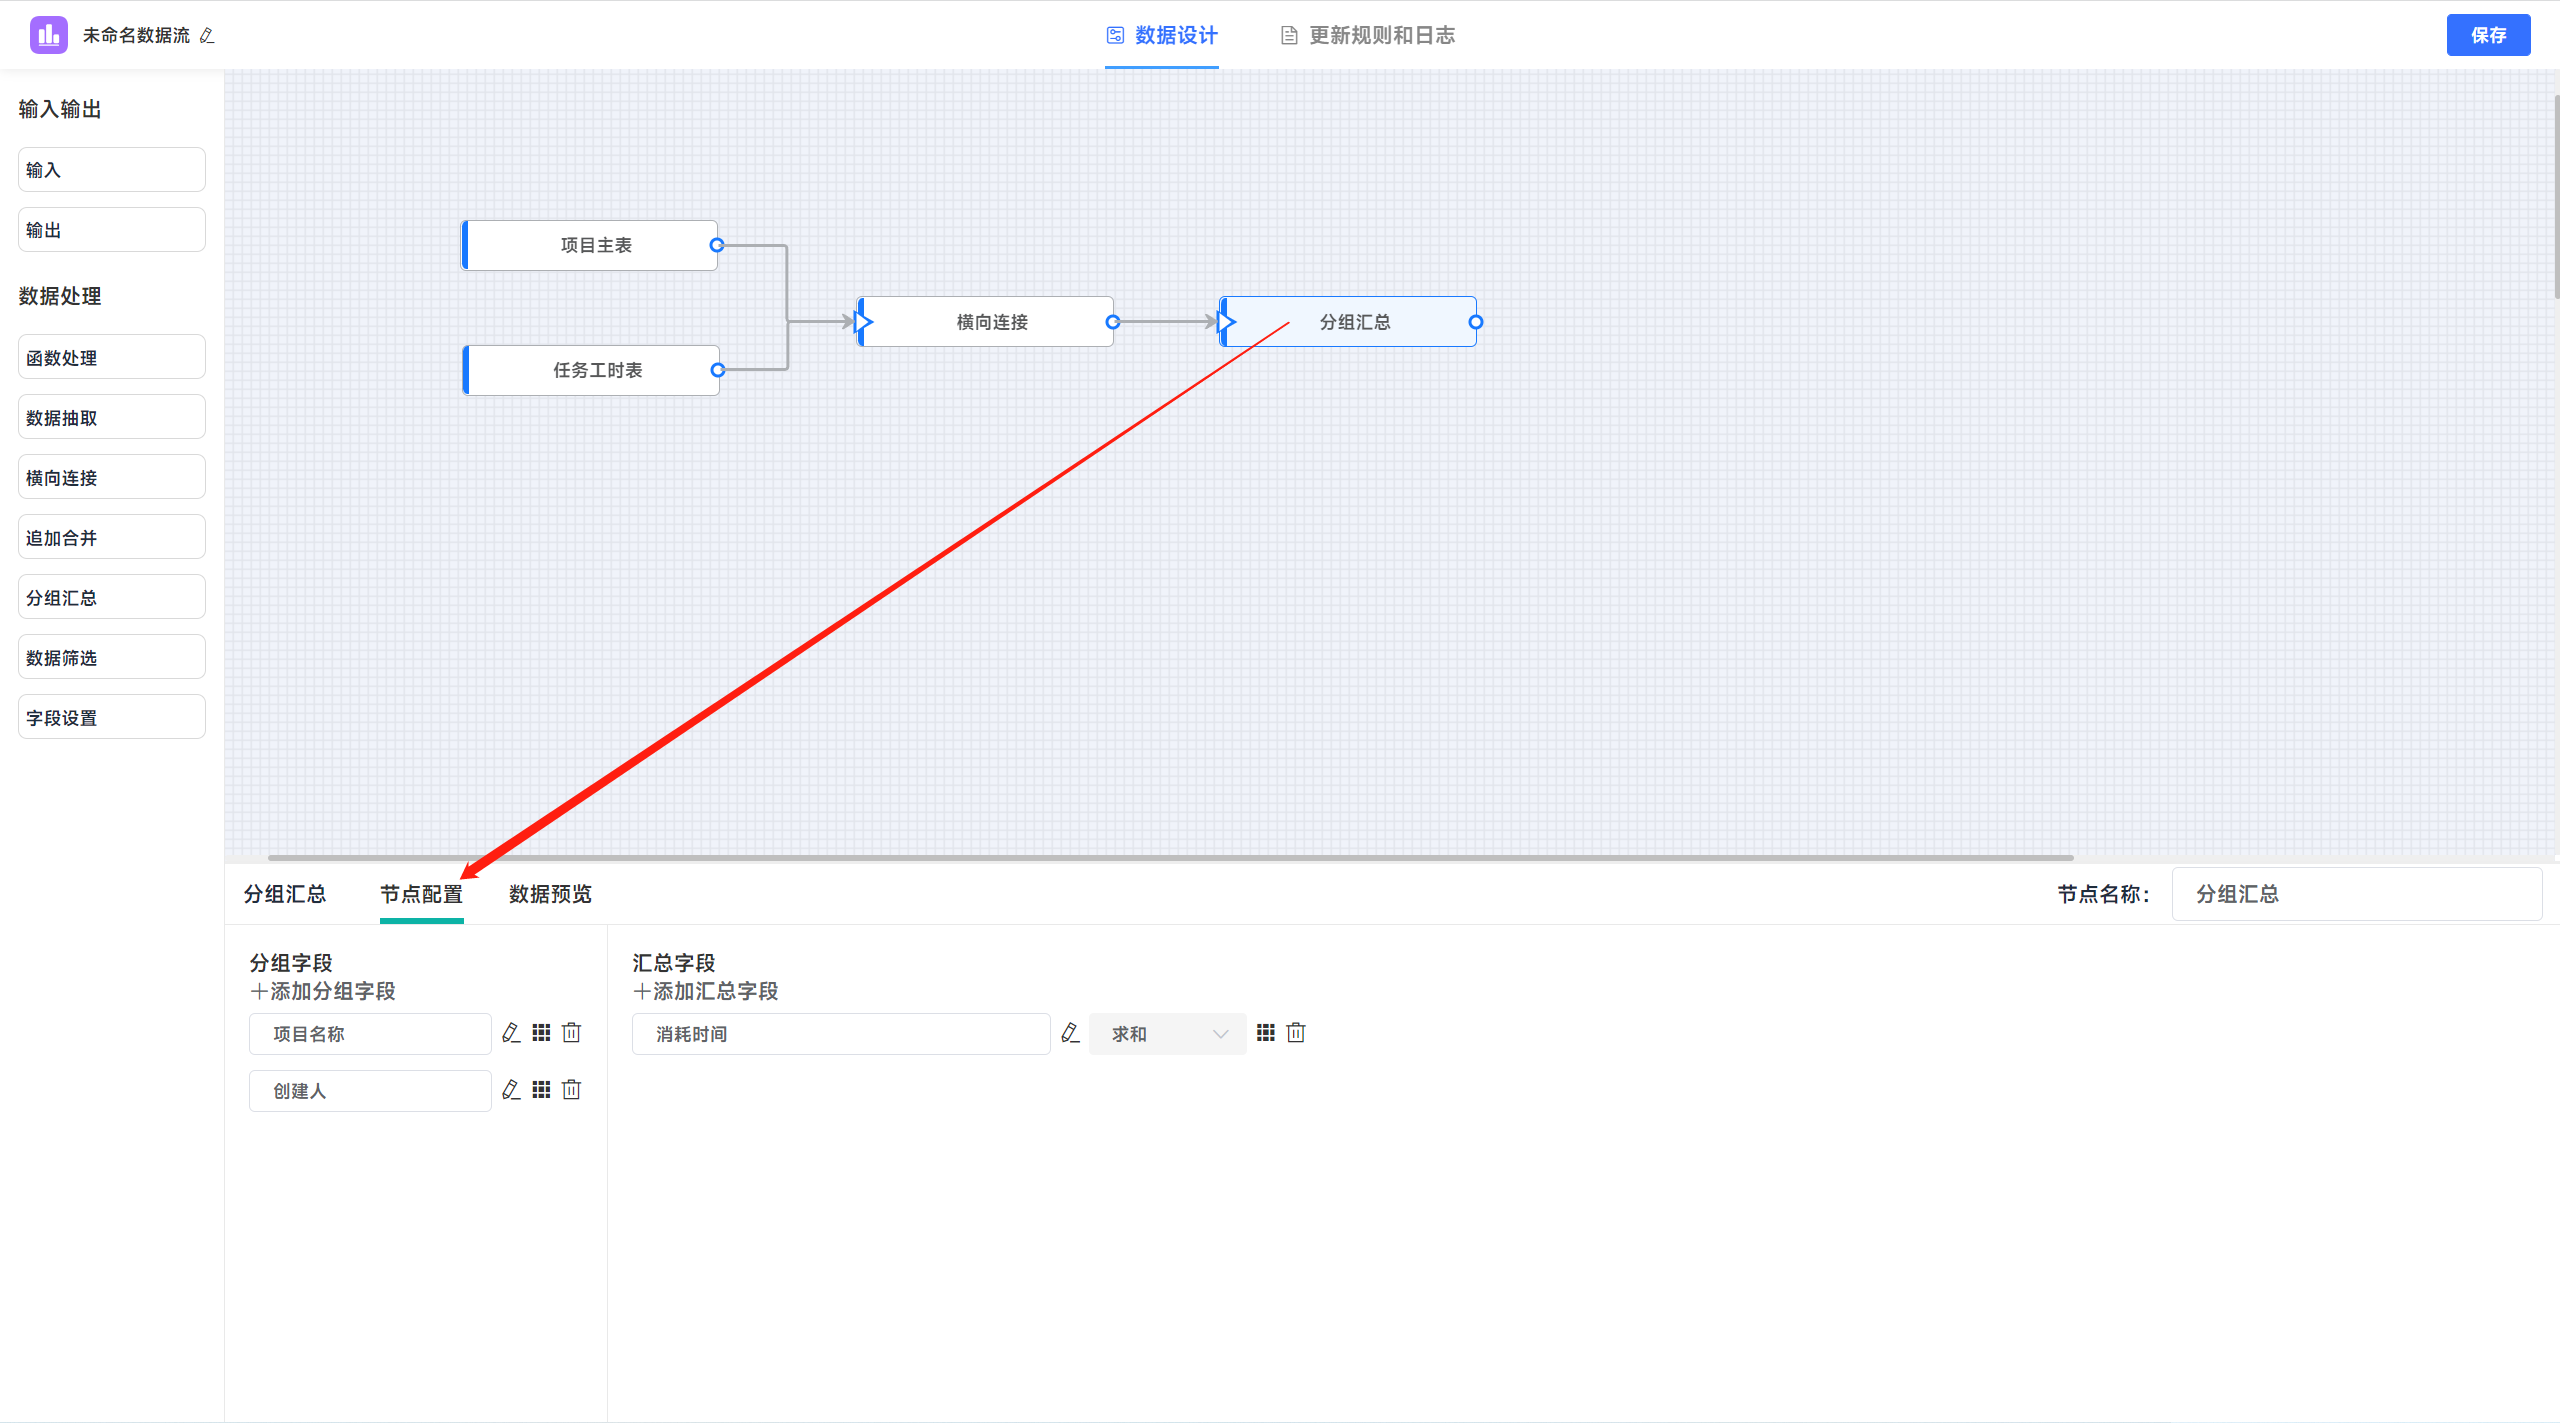Open the 节点配置 tab

point(421,894)
